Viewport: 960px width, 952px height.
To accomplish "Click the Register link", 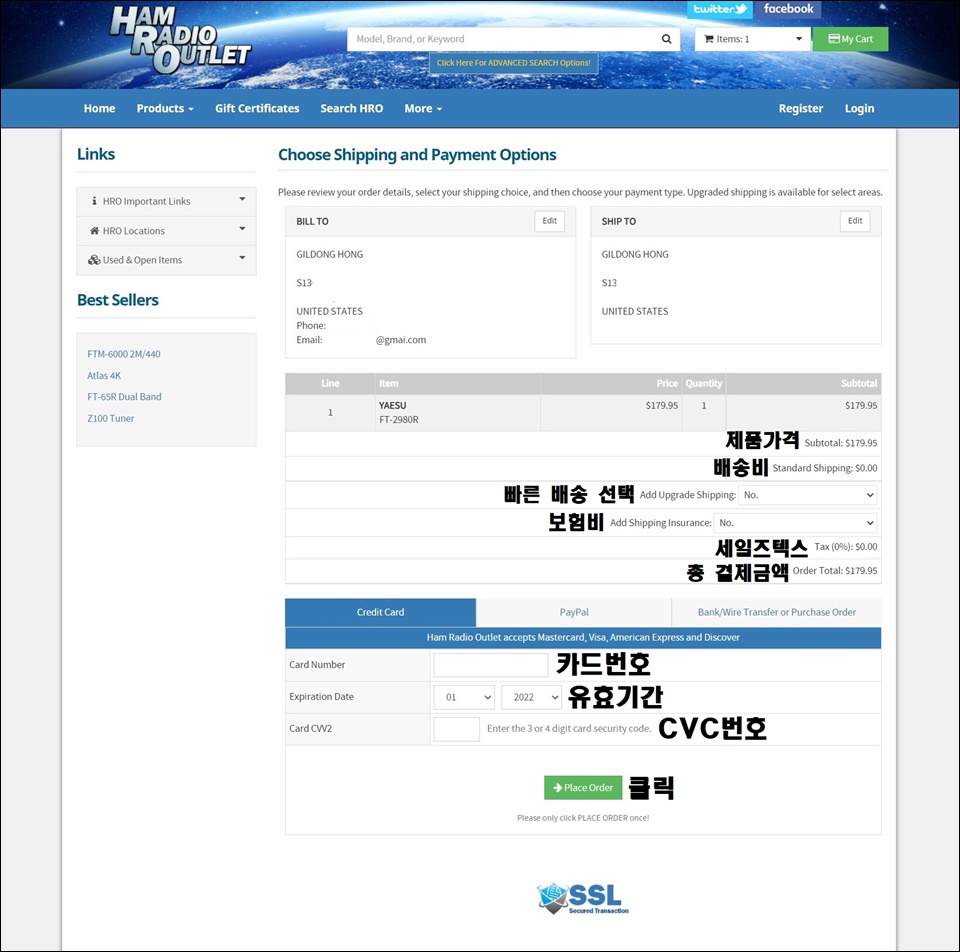I will (801, 108).
